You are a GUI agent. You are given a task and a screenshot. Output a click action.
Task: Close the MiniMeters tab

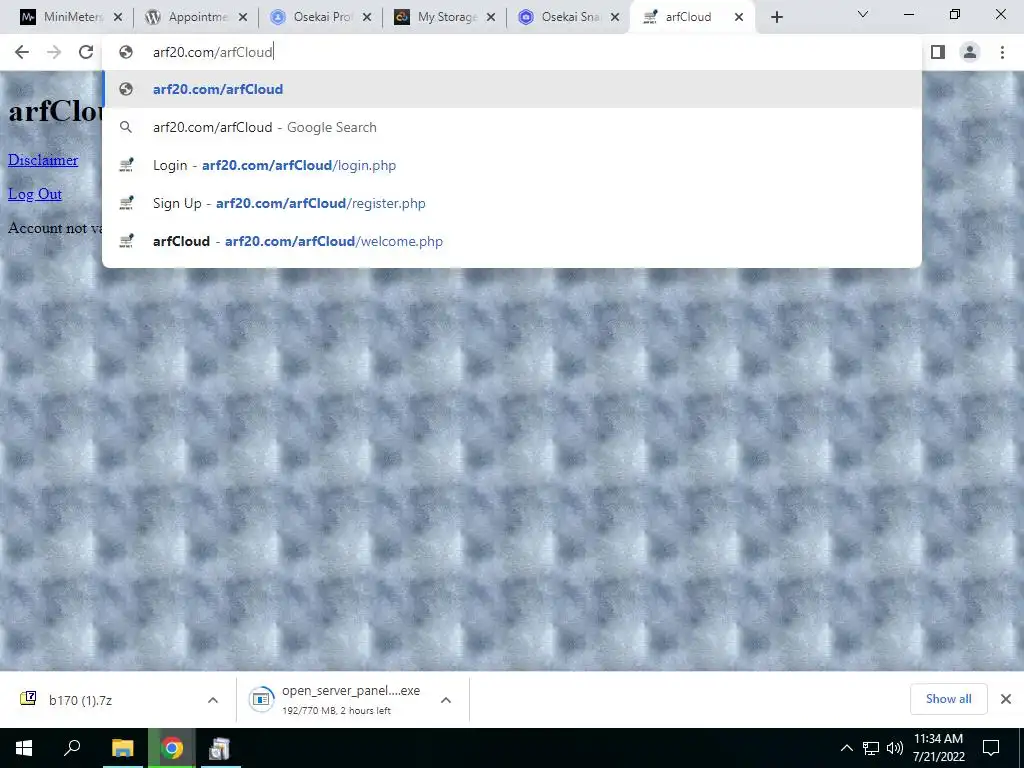[x=118, y=17]
